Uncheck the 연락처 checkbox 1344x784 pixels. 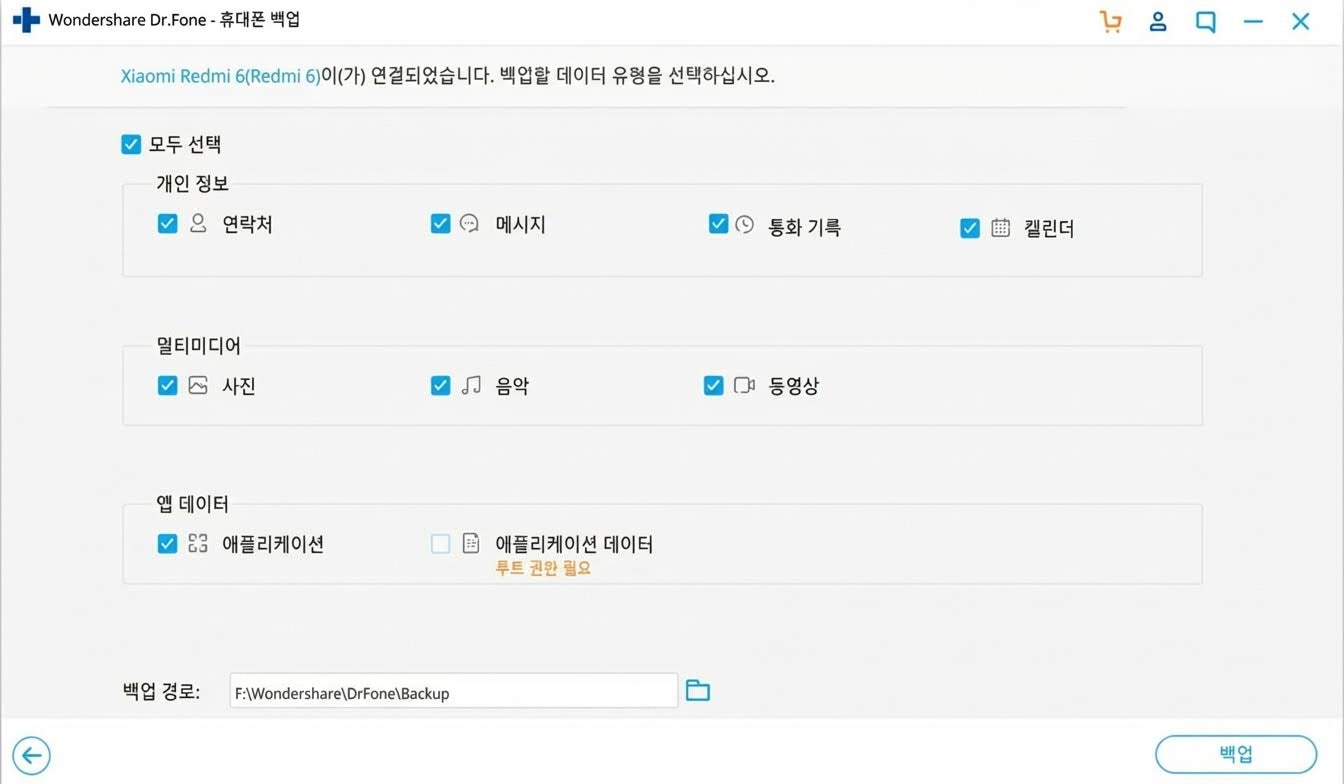168,224
